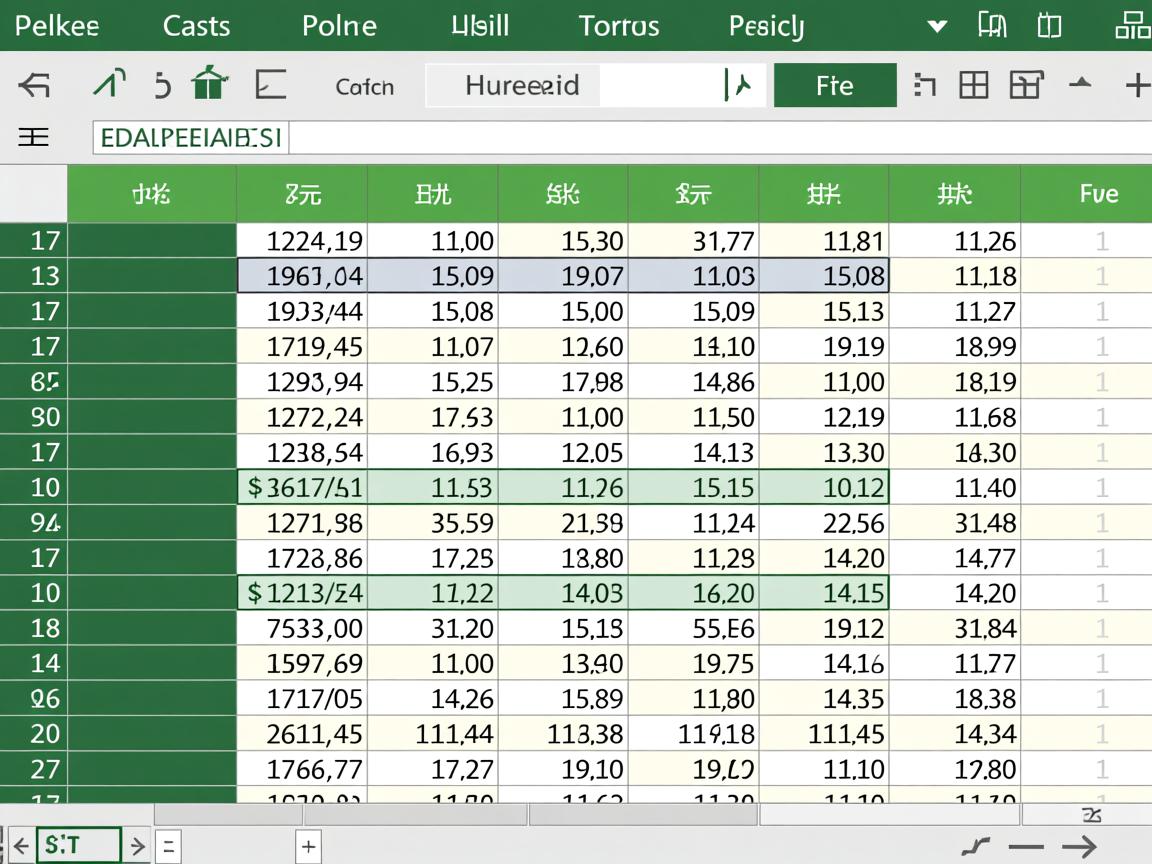Click the grid table icon in toolbar

click(x=973, y=86)
